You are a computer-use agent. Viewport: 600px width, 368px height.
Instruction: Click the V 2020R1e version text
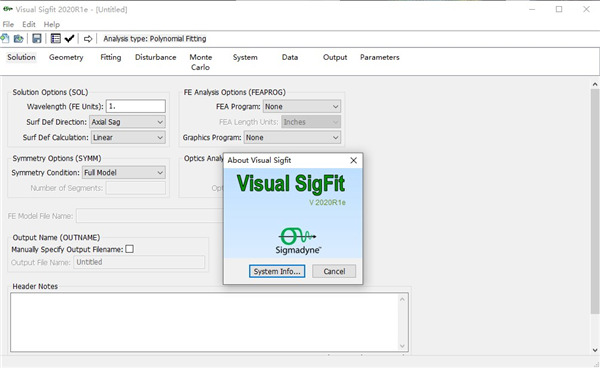[327, 202]
